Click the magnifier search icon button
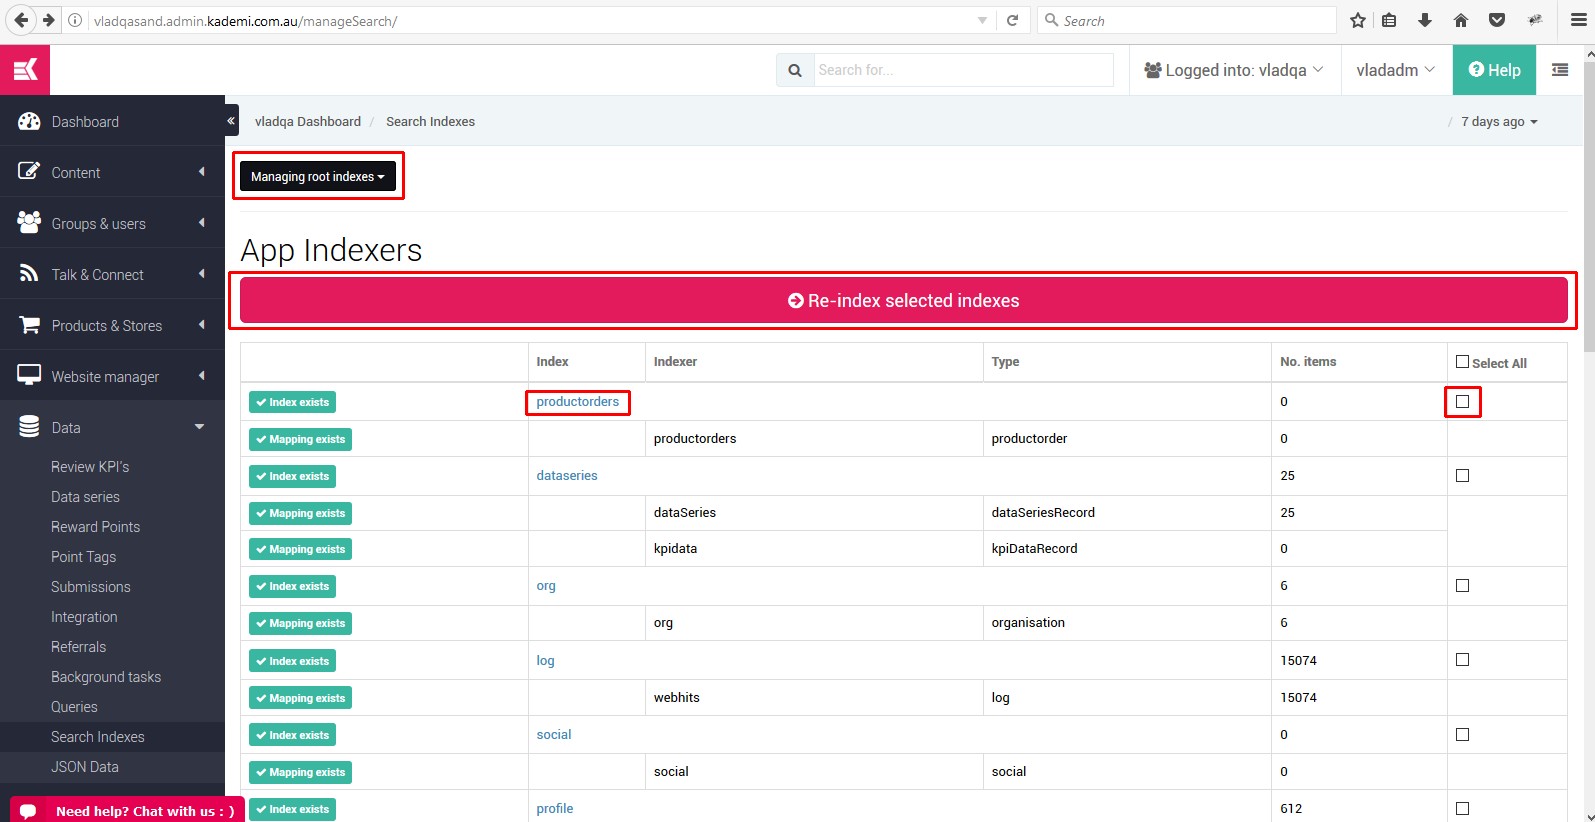This screenshot has height=822, width=1595. pos(795,70)
